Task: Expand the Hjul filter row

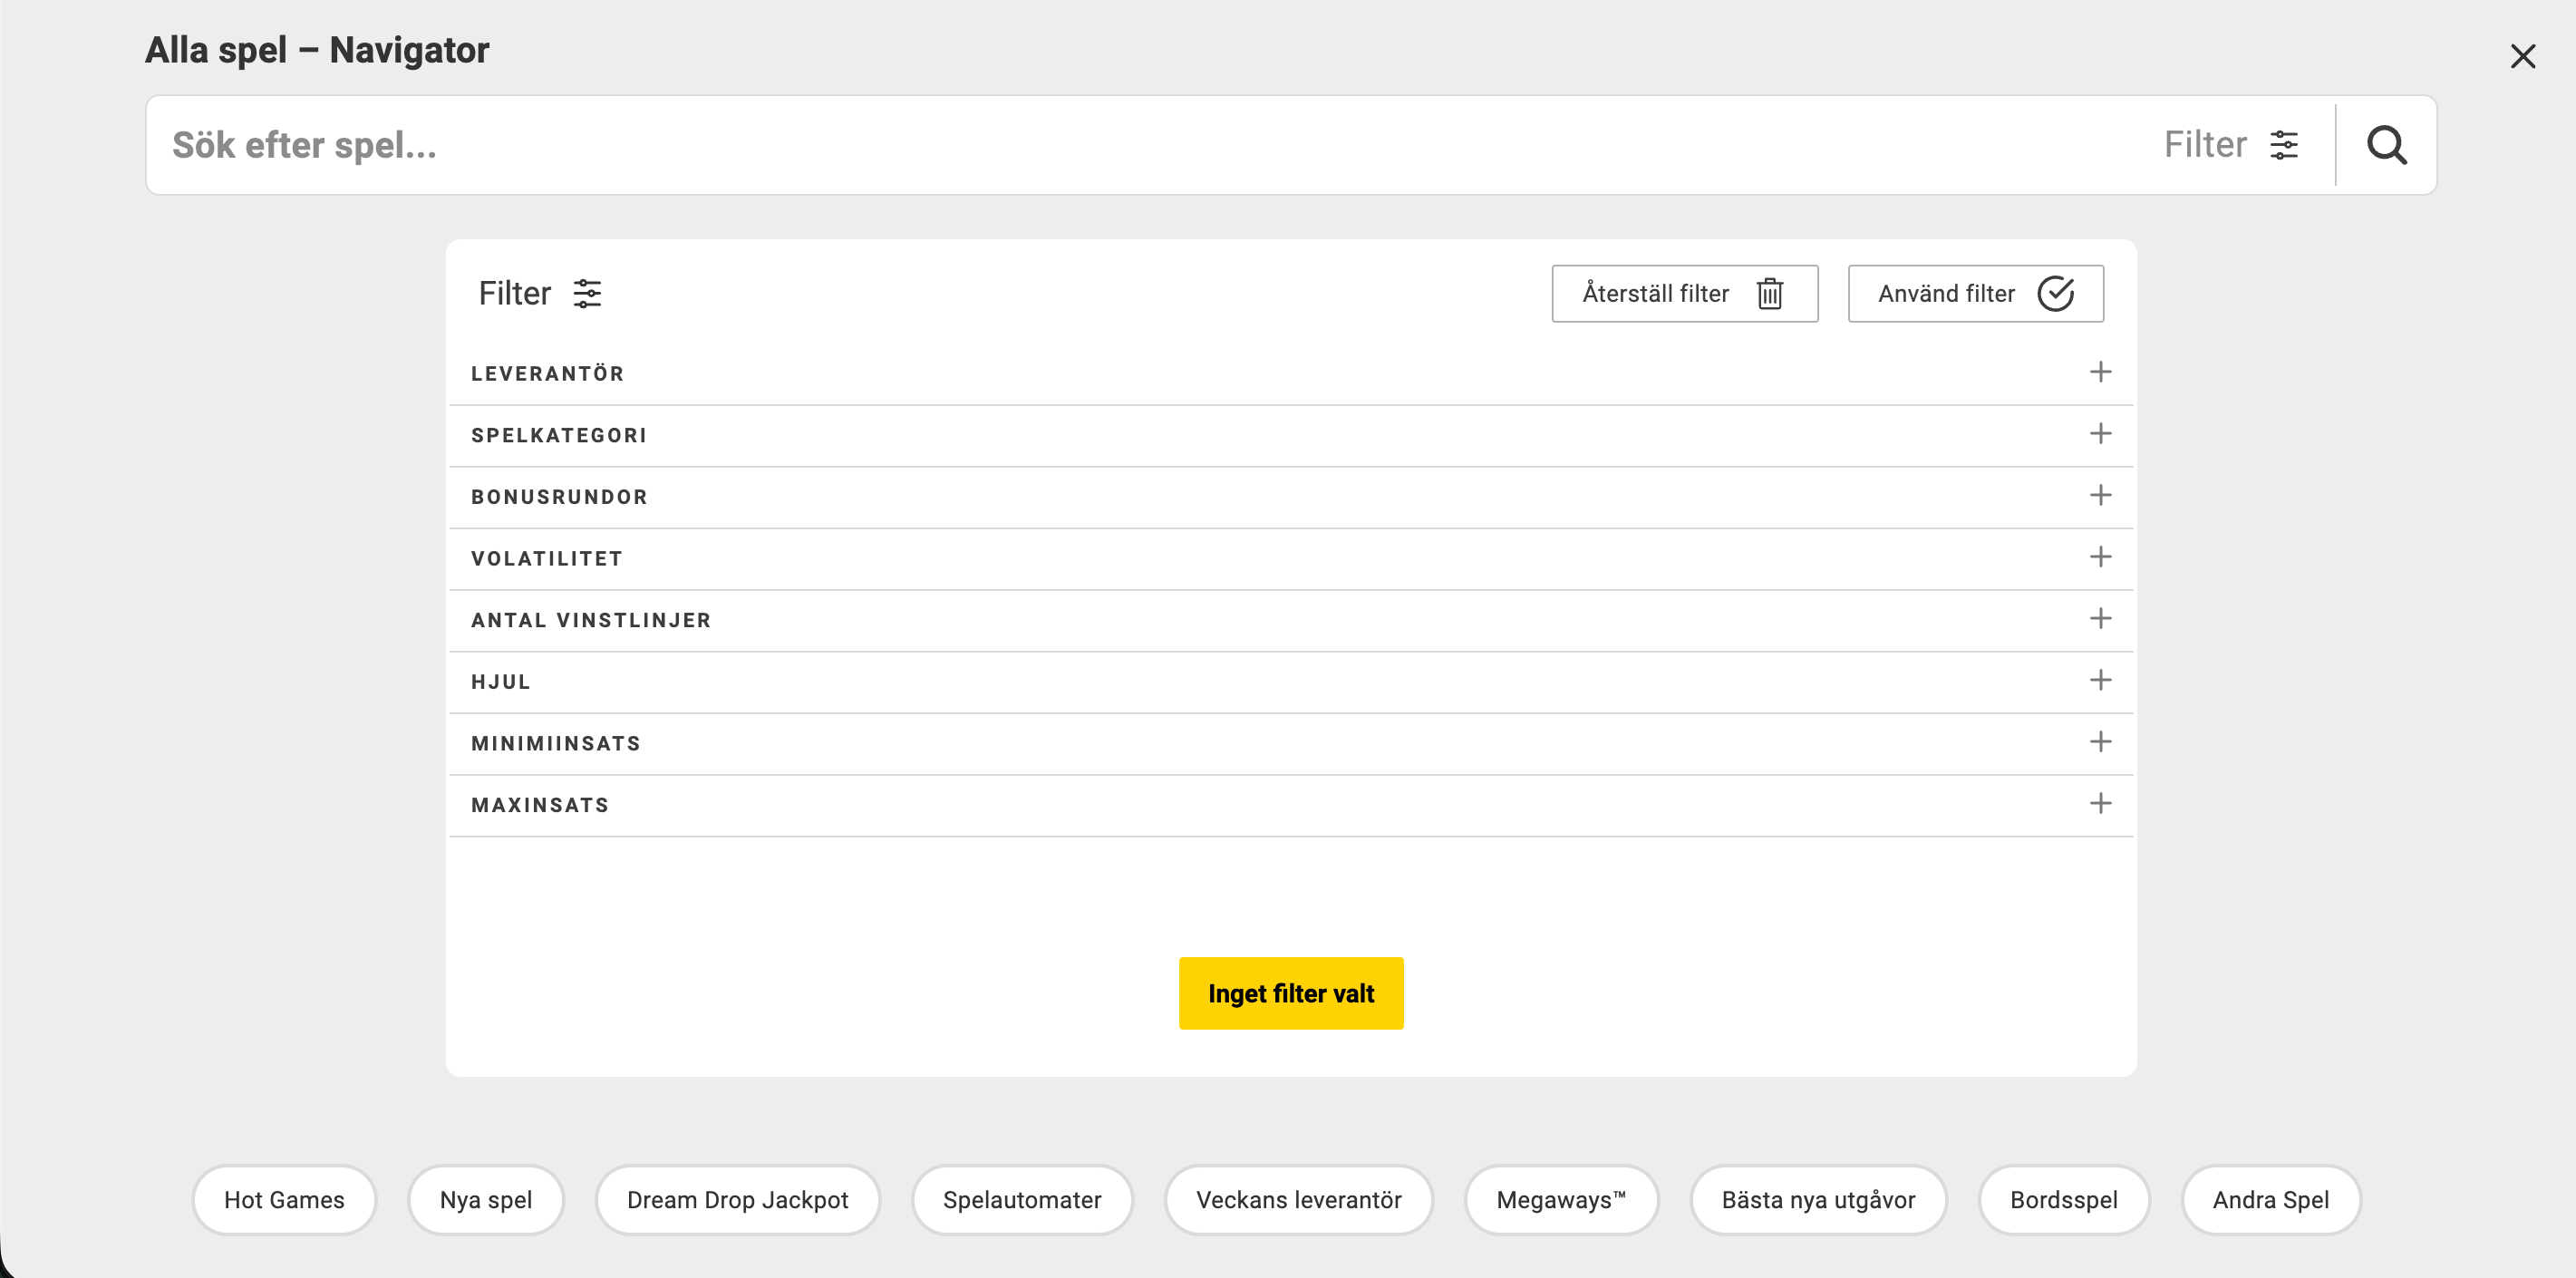Action: [2100, 681]
